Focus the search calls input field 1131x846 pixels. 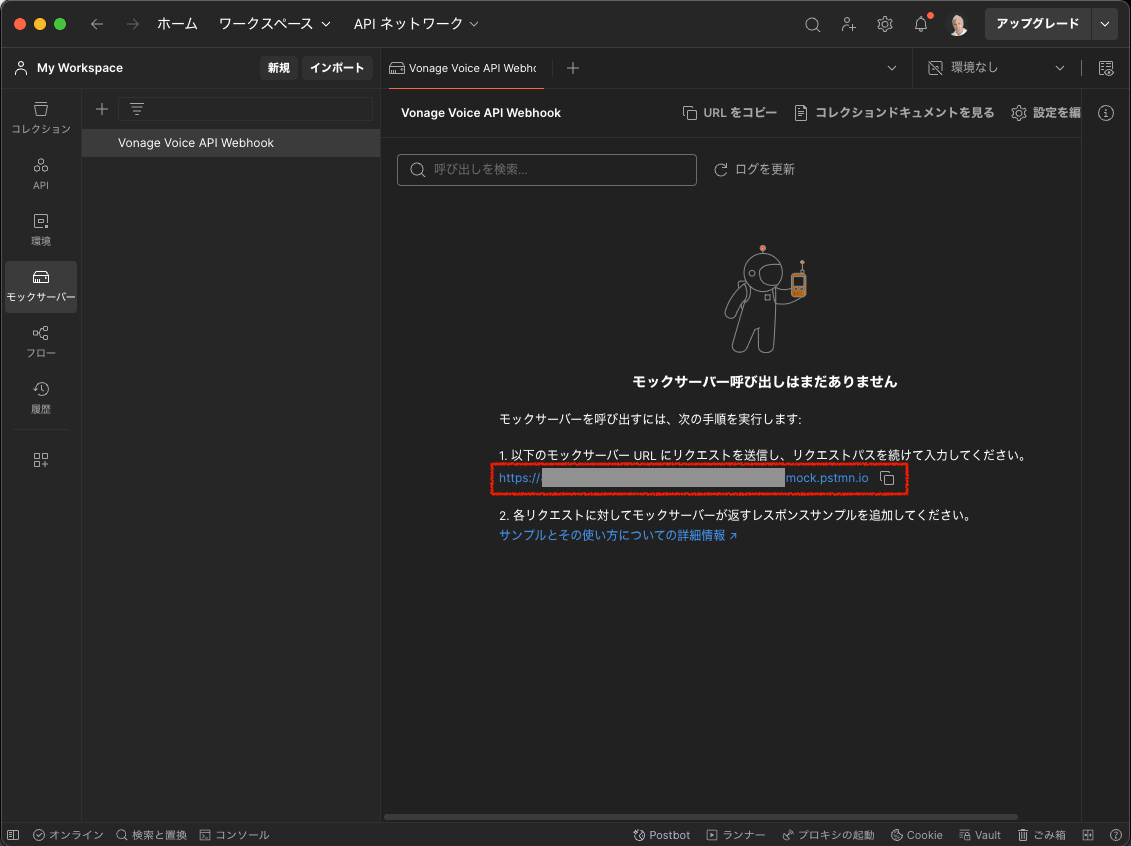tap(547, 169)
